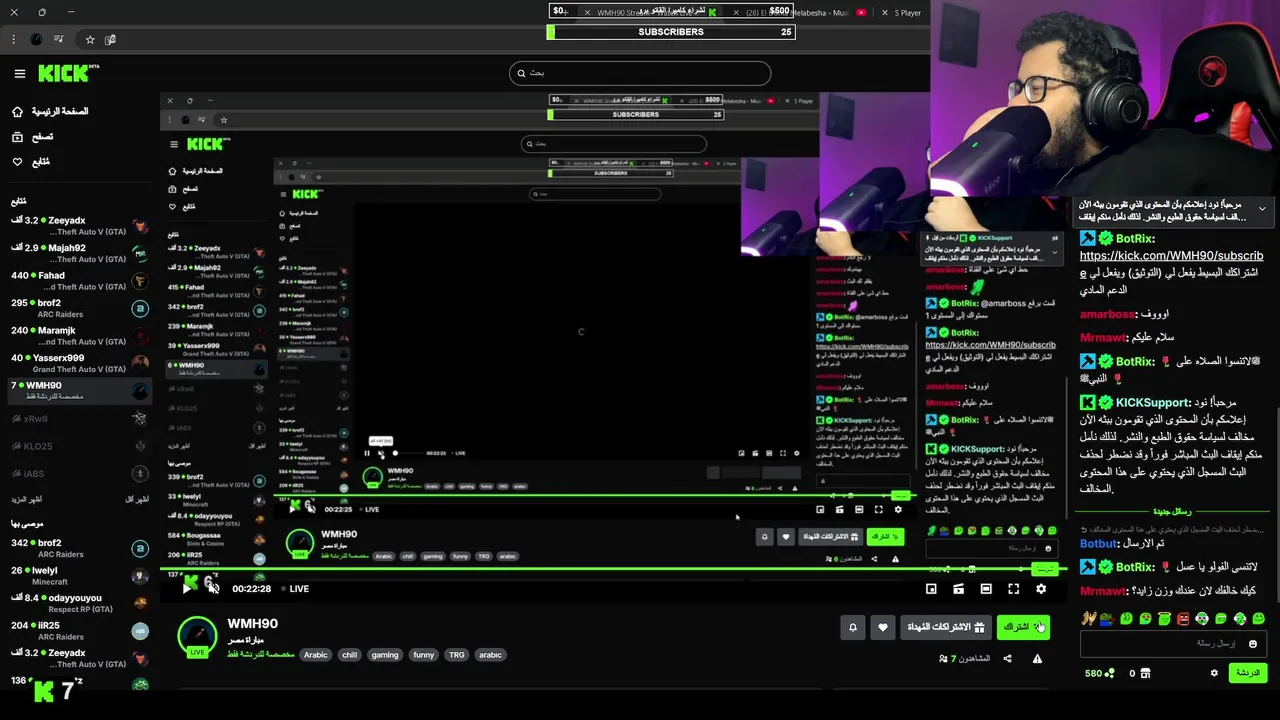
Task: Enter fullscreen in the player
Action: [x=1013, y=589]
